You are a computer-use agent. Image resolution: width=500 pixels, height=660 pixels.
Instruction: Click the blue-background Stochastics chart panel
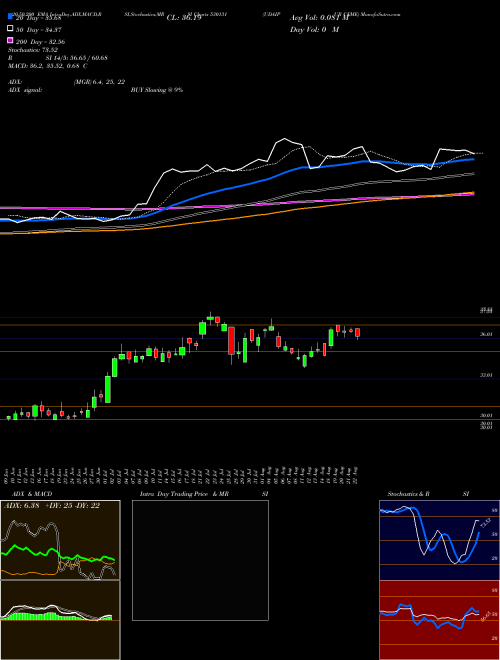point(439,540)
